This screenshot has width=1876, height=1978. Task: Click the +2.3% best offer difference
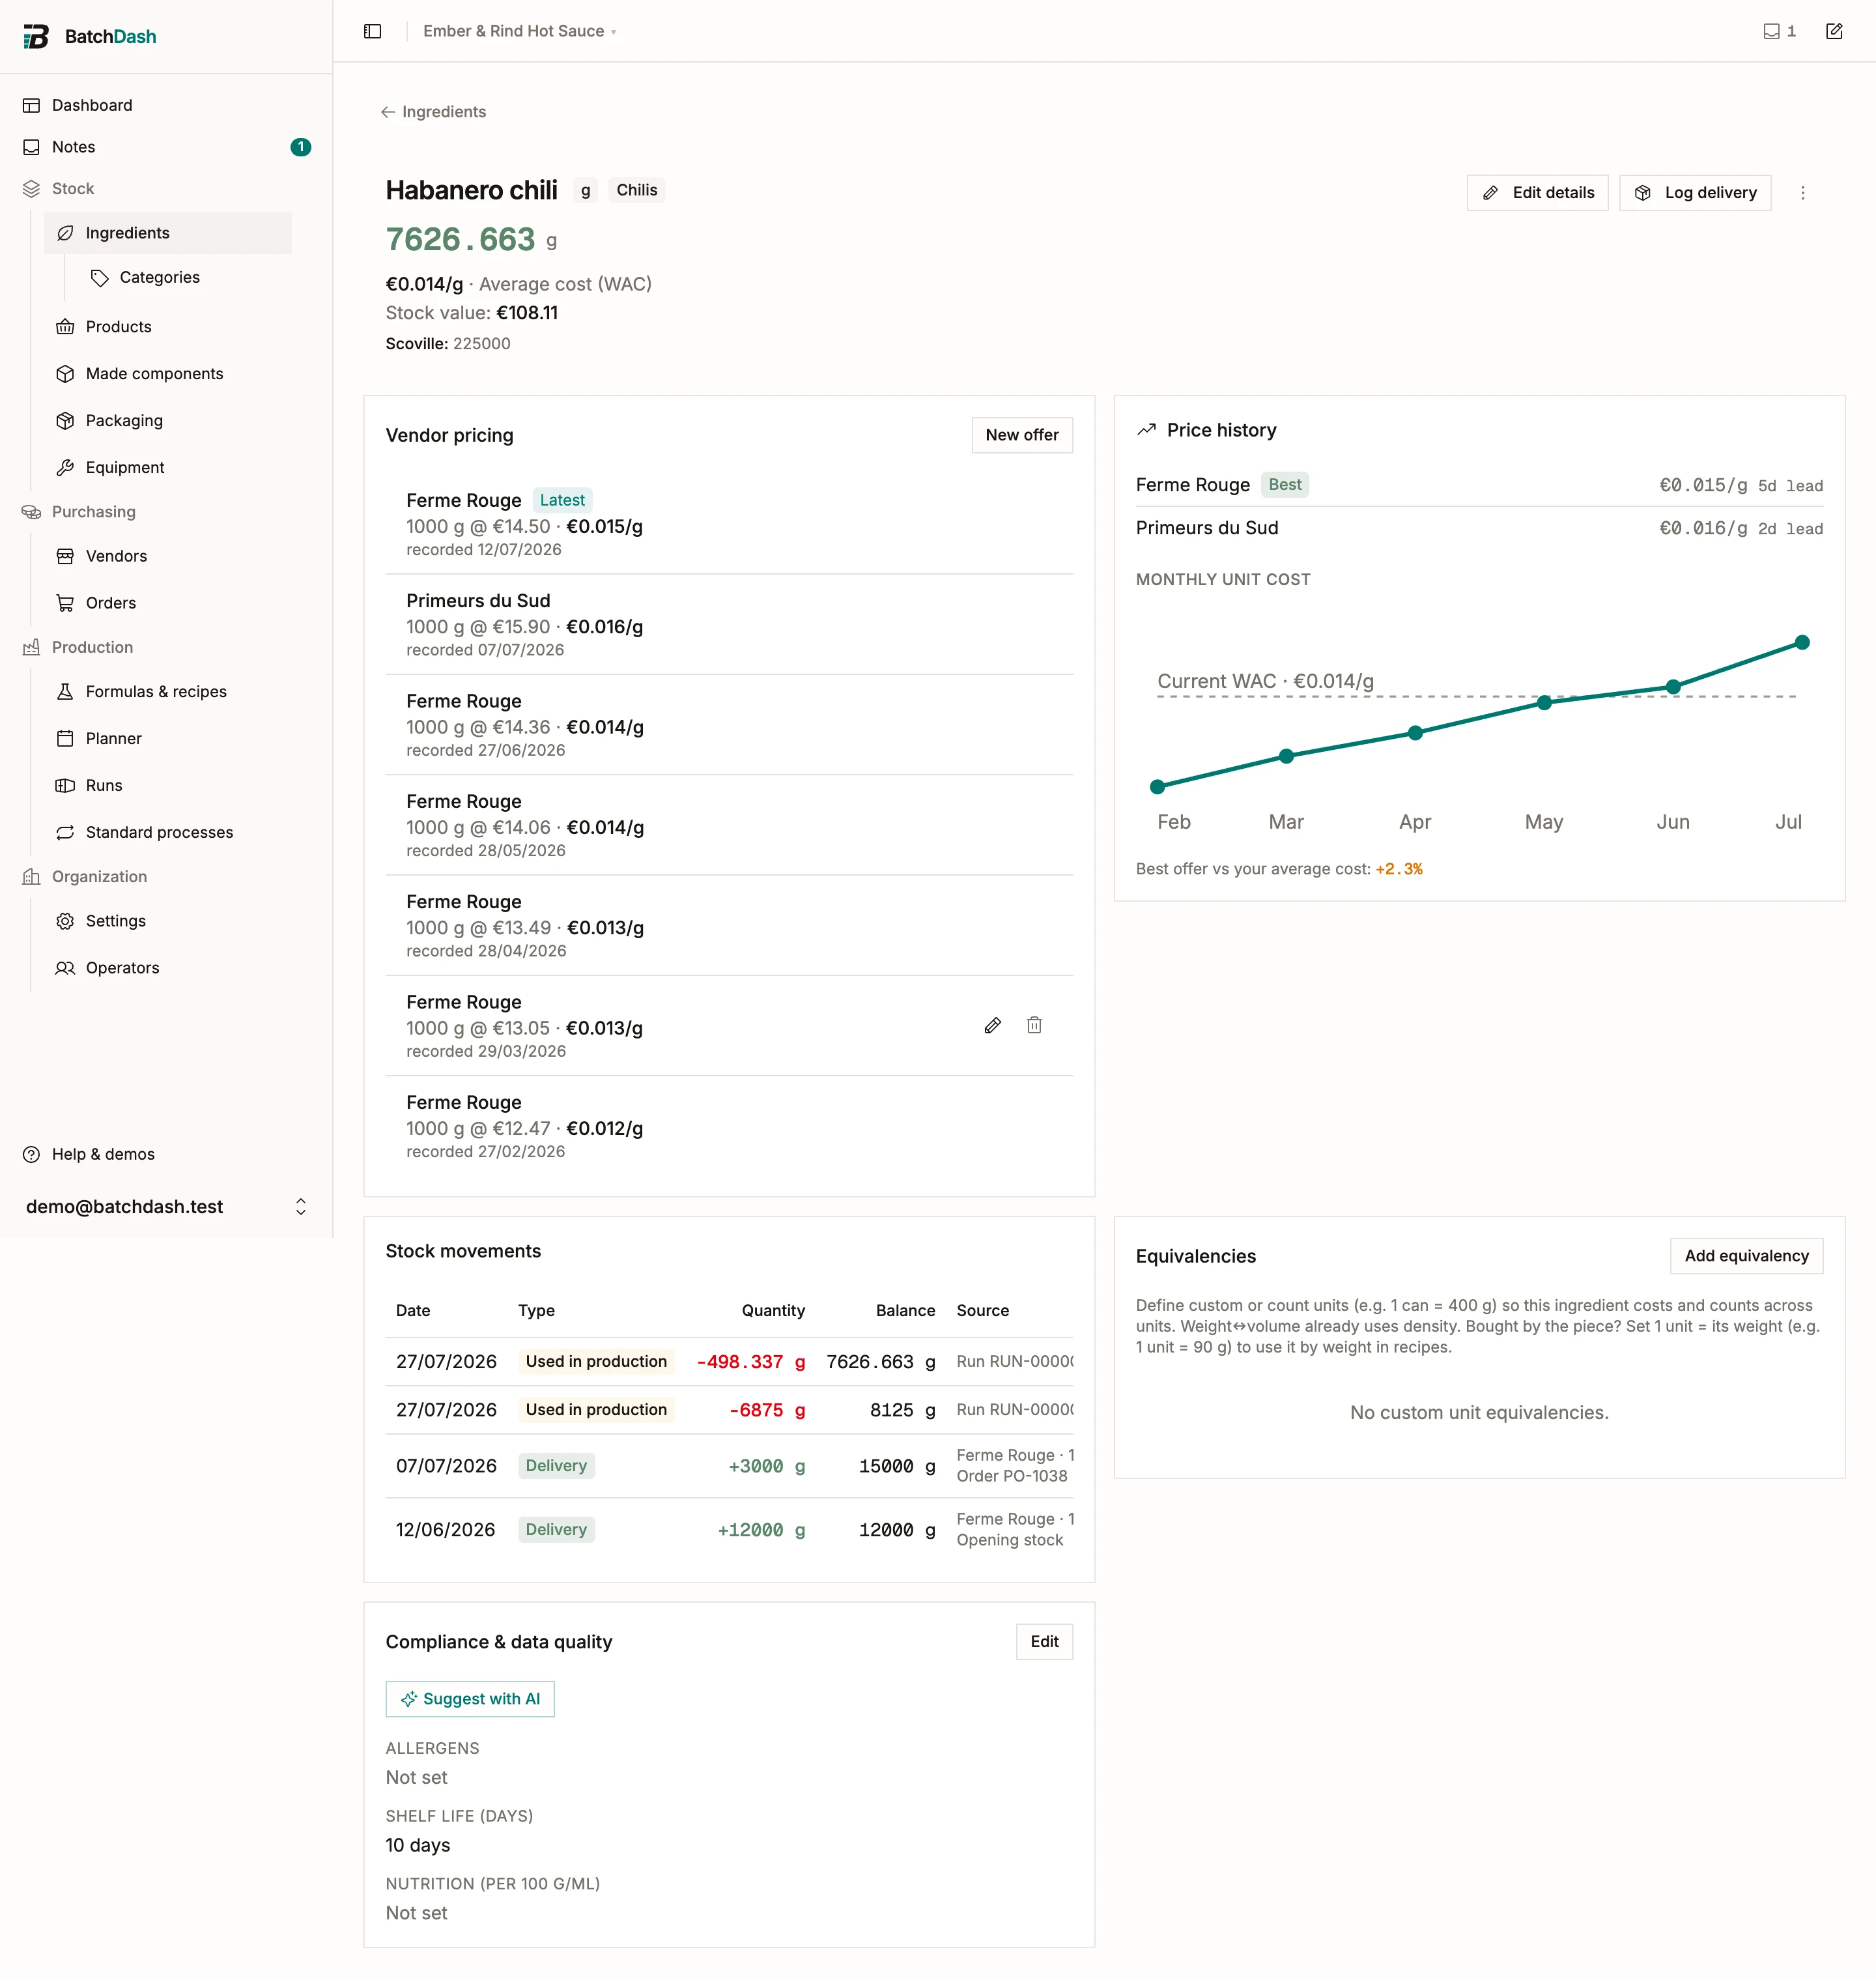tap(1399, 869)
